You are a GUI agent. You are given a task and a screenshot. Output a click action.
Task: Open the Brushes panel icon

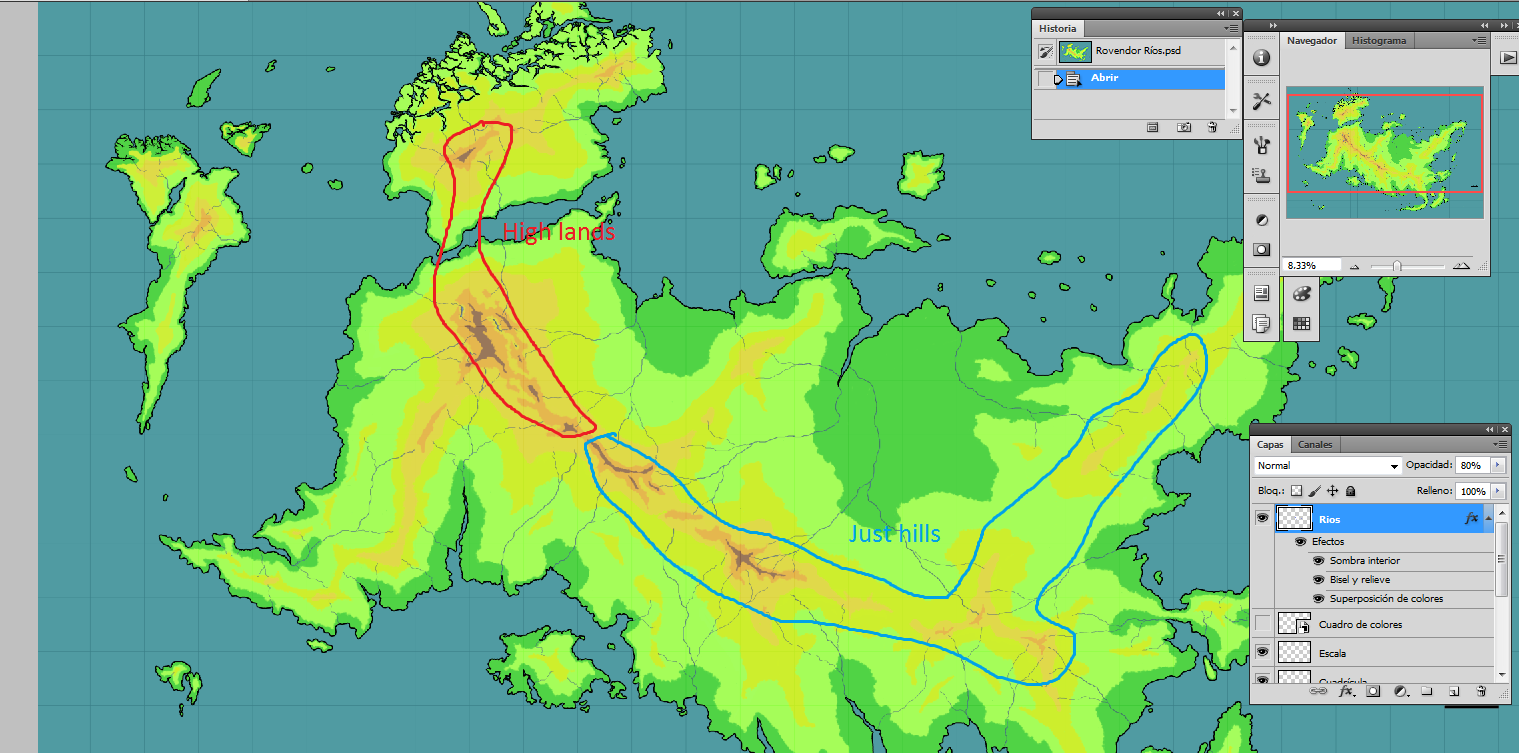1261,146
